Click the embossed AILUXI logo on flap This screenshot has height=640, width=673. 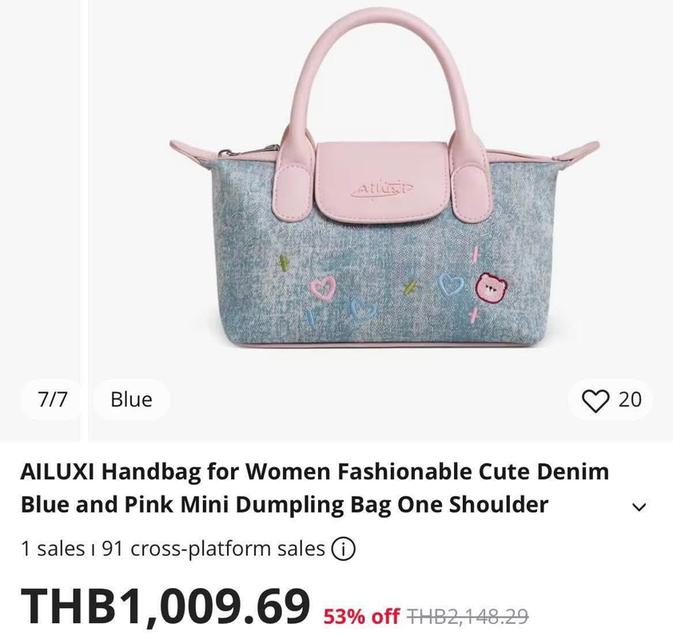coord(382,189)
